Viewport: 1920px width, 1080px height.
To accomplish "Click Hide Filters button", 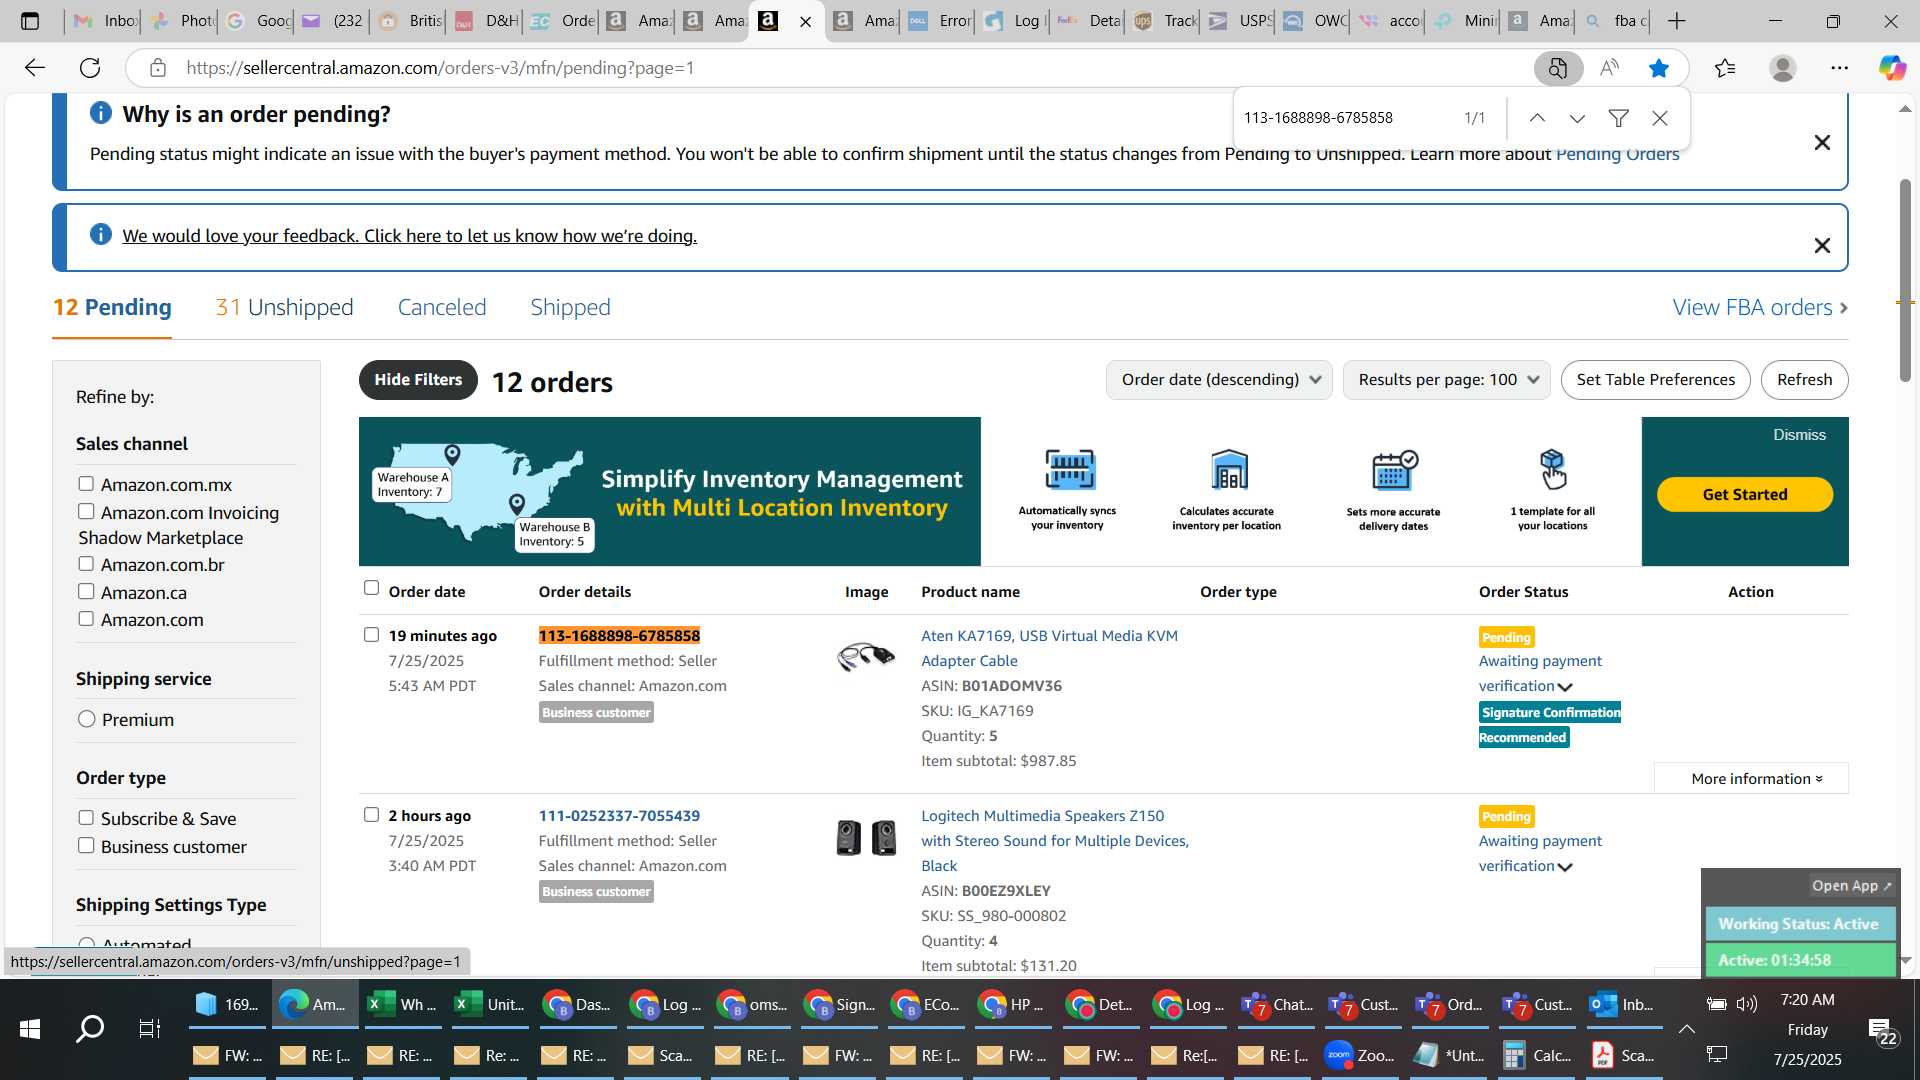I will pos(418,380).
